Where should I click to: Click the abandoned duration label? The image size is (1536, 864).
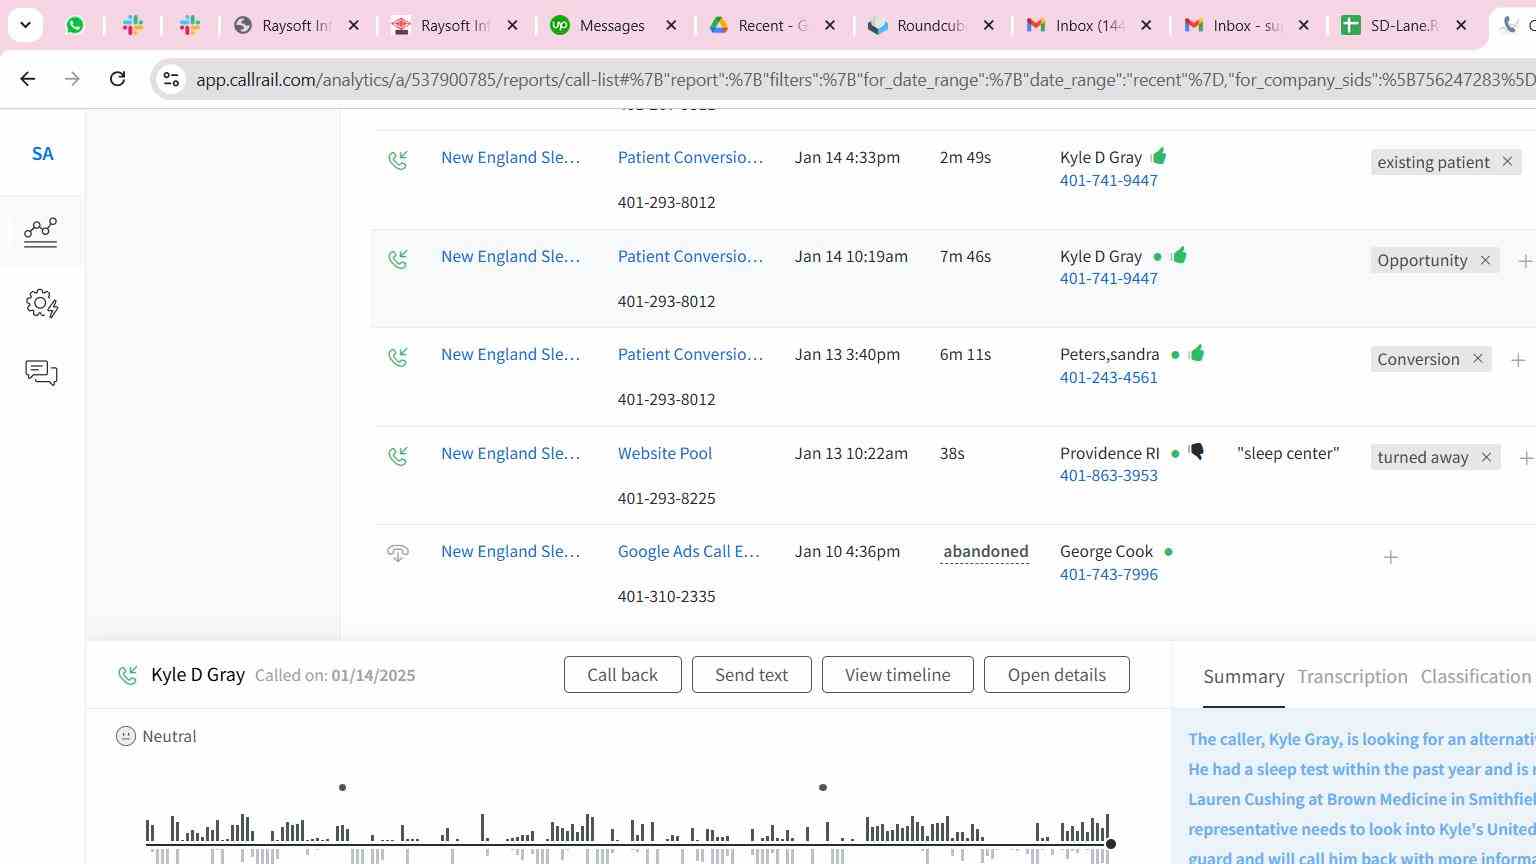(985, 552)
